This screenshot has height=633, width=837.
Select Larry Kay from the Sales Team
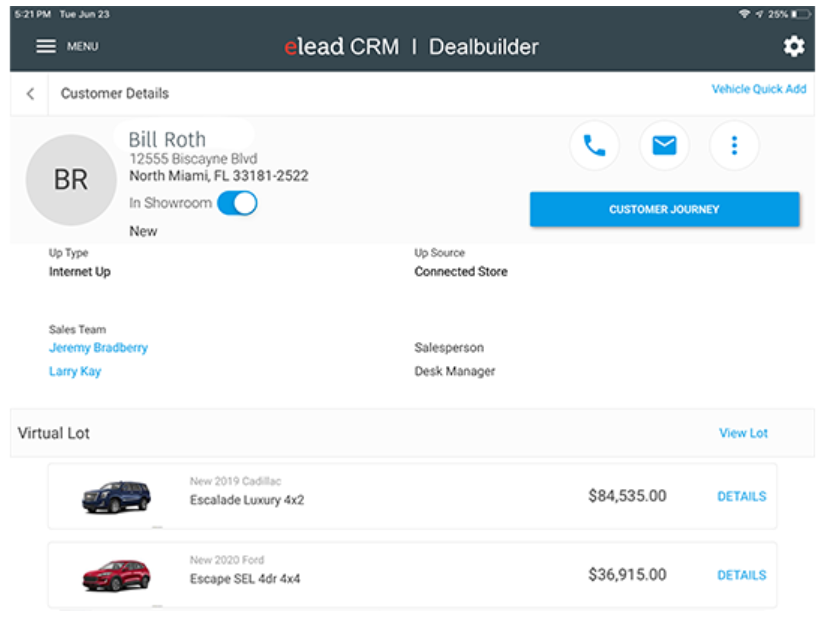[75, 371]
